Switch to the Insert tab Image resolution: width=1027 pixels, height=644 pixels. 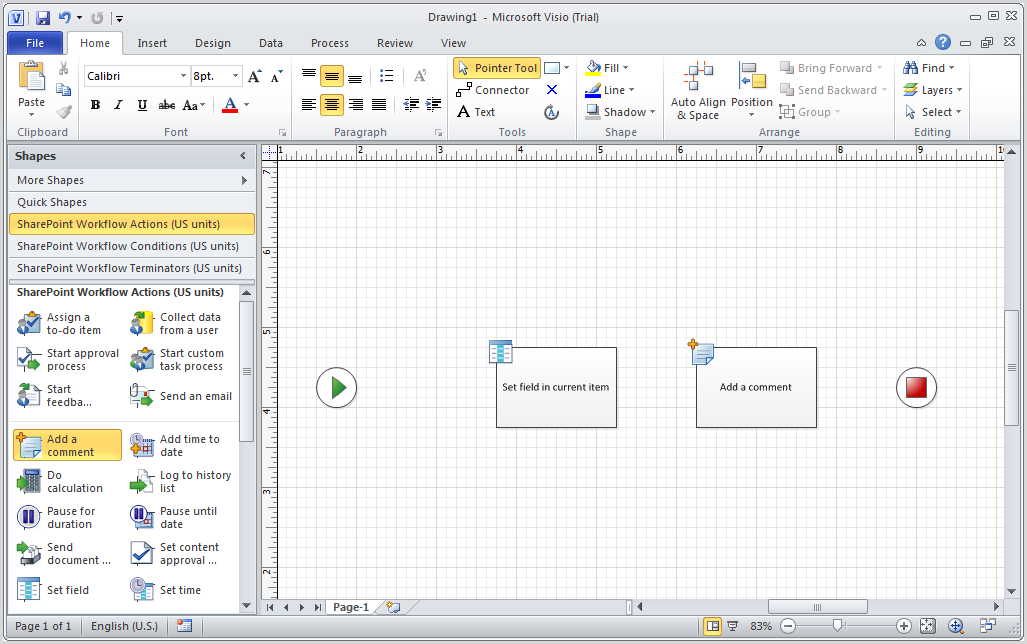pyautogui.click(x=152, y=43)
